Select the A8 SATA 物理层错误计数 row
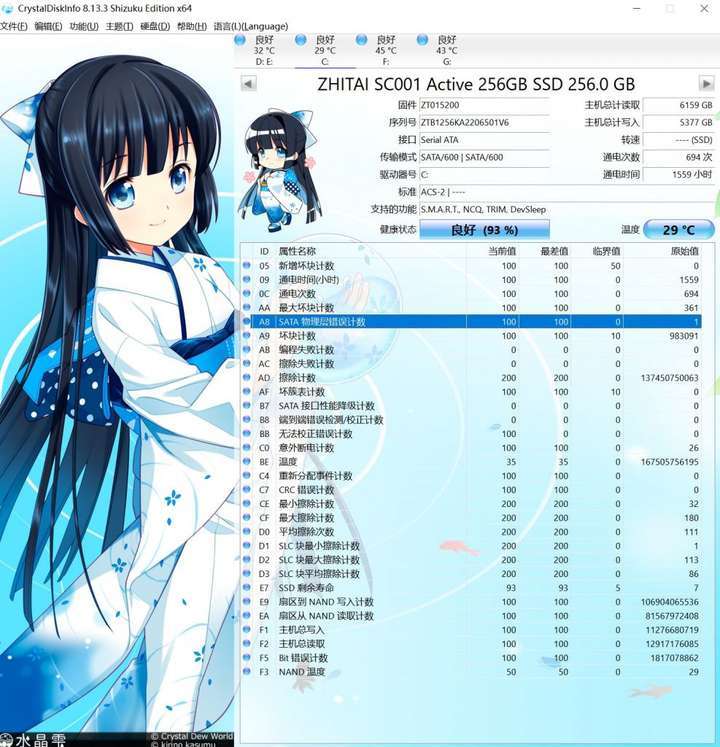Image resolution: width=720 pixels, height=747 pixels. coord(471,322)
